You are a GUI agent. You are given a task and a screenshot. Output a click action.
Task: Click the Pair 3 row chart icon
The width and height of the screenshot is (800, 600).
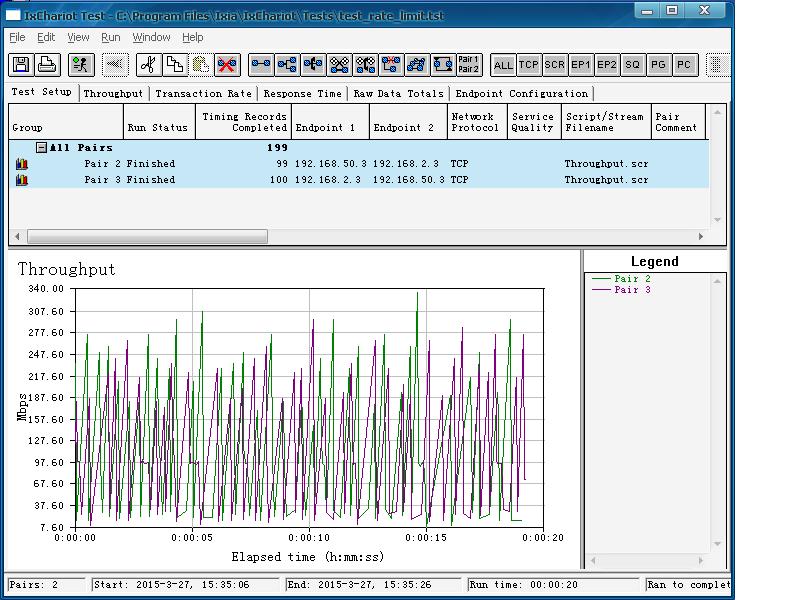point(21,180)
